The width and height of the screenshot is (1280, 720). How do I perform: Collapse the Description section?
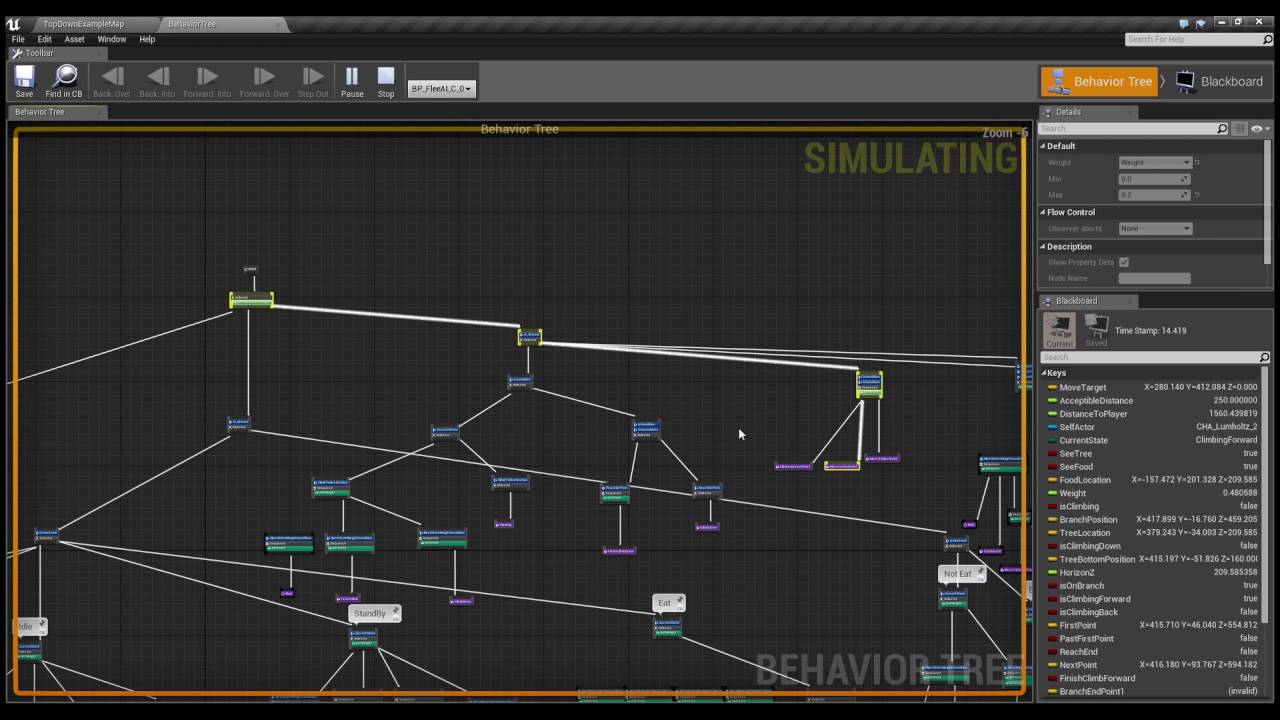(1042, 246)
